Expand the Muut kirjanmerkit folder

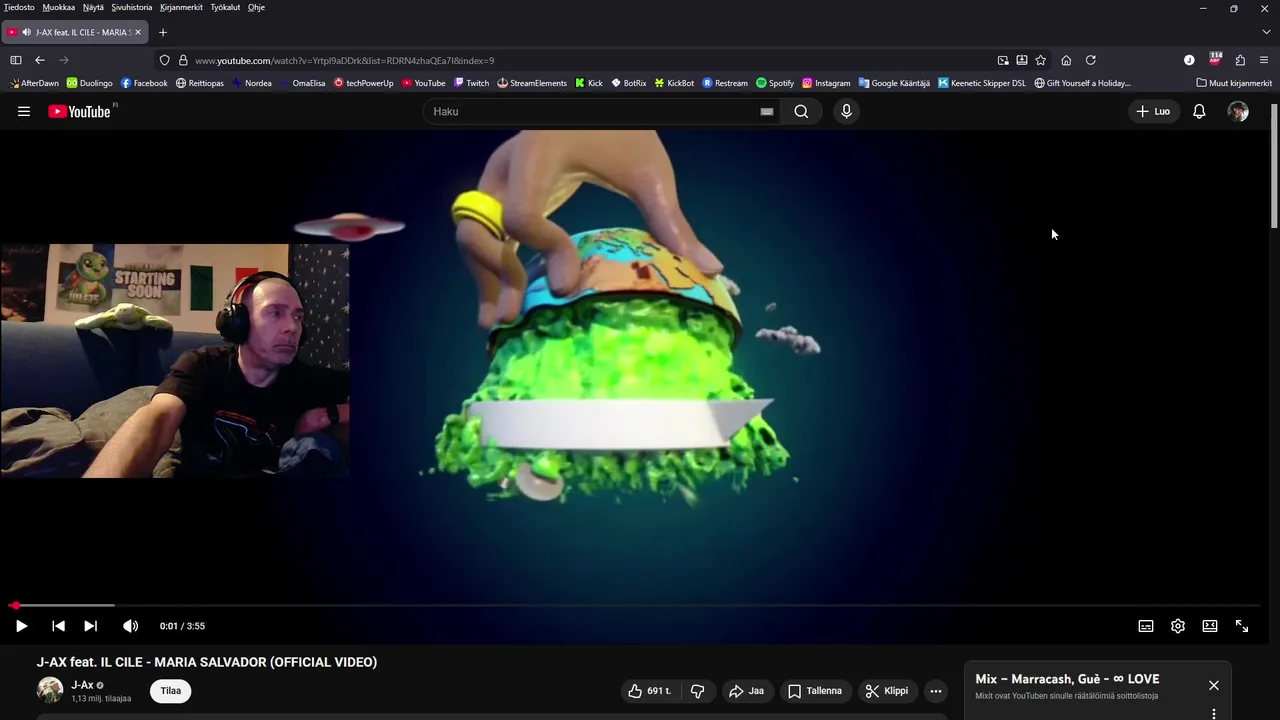tap(1234, 83)
